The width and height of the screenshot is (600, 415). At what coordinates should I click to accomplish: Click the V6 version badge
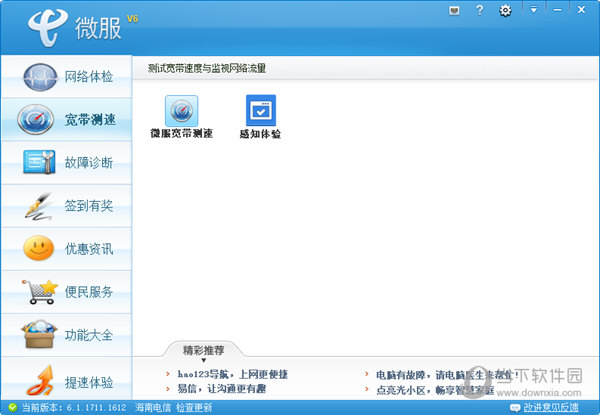(x=132, y=19)
